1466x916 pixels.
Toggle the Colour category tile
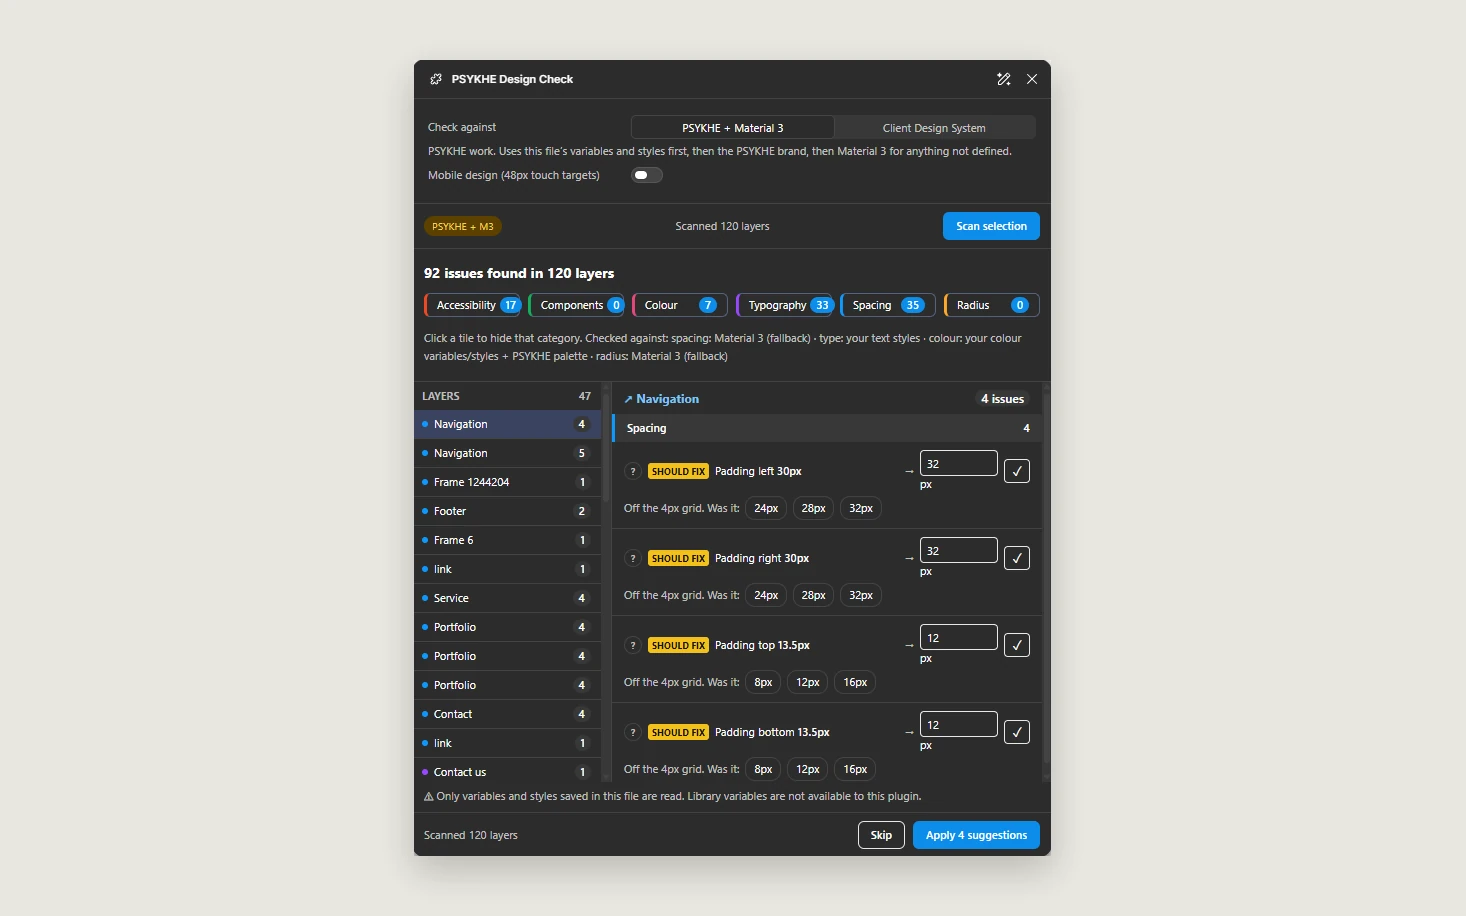681,305
